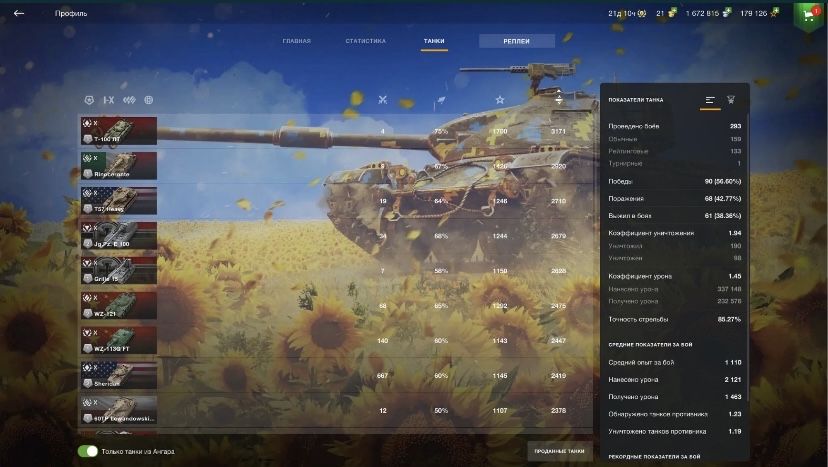The width and height of the screenshot is (828, 467).
Task: Open the Реплеи button
Action: pos(516,41)
